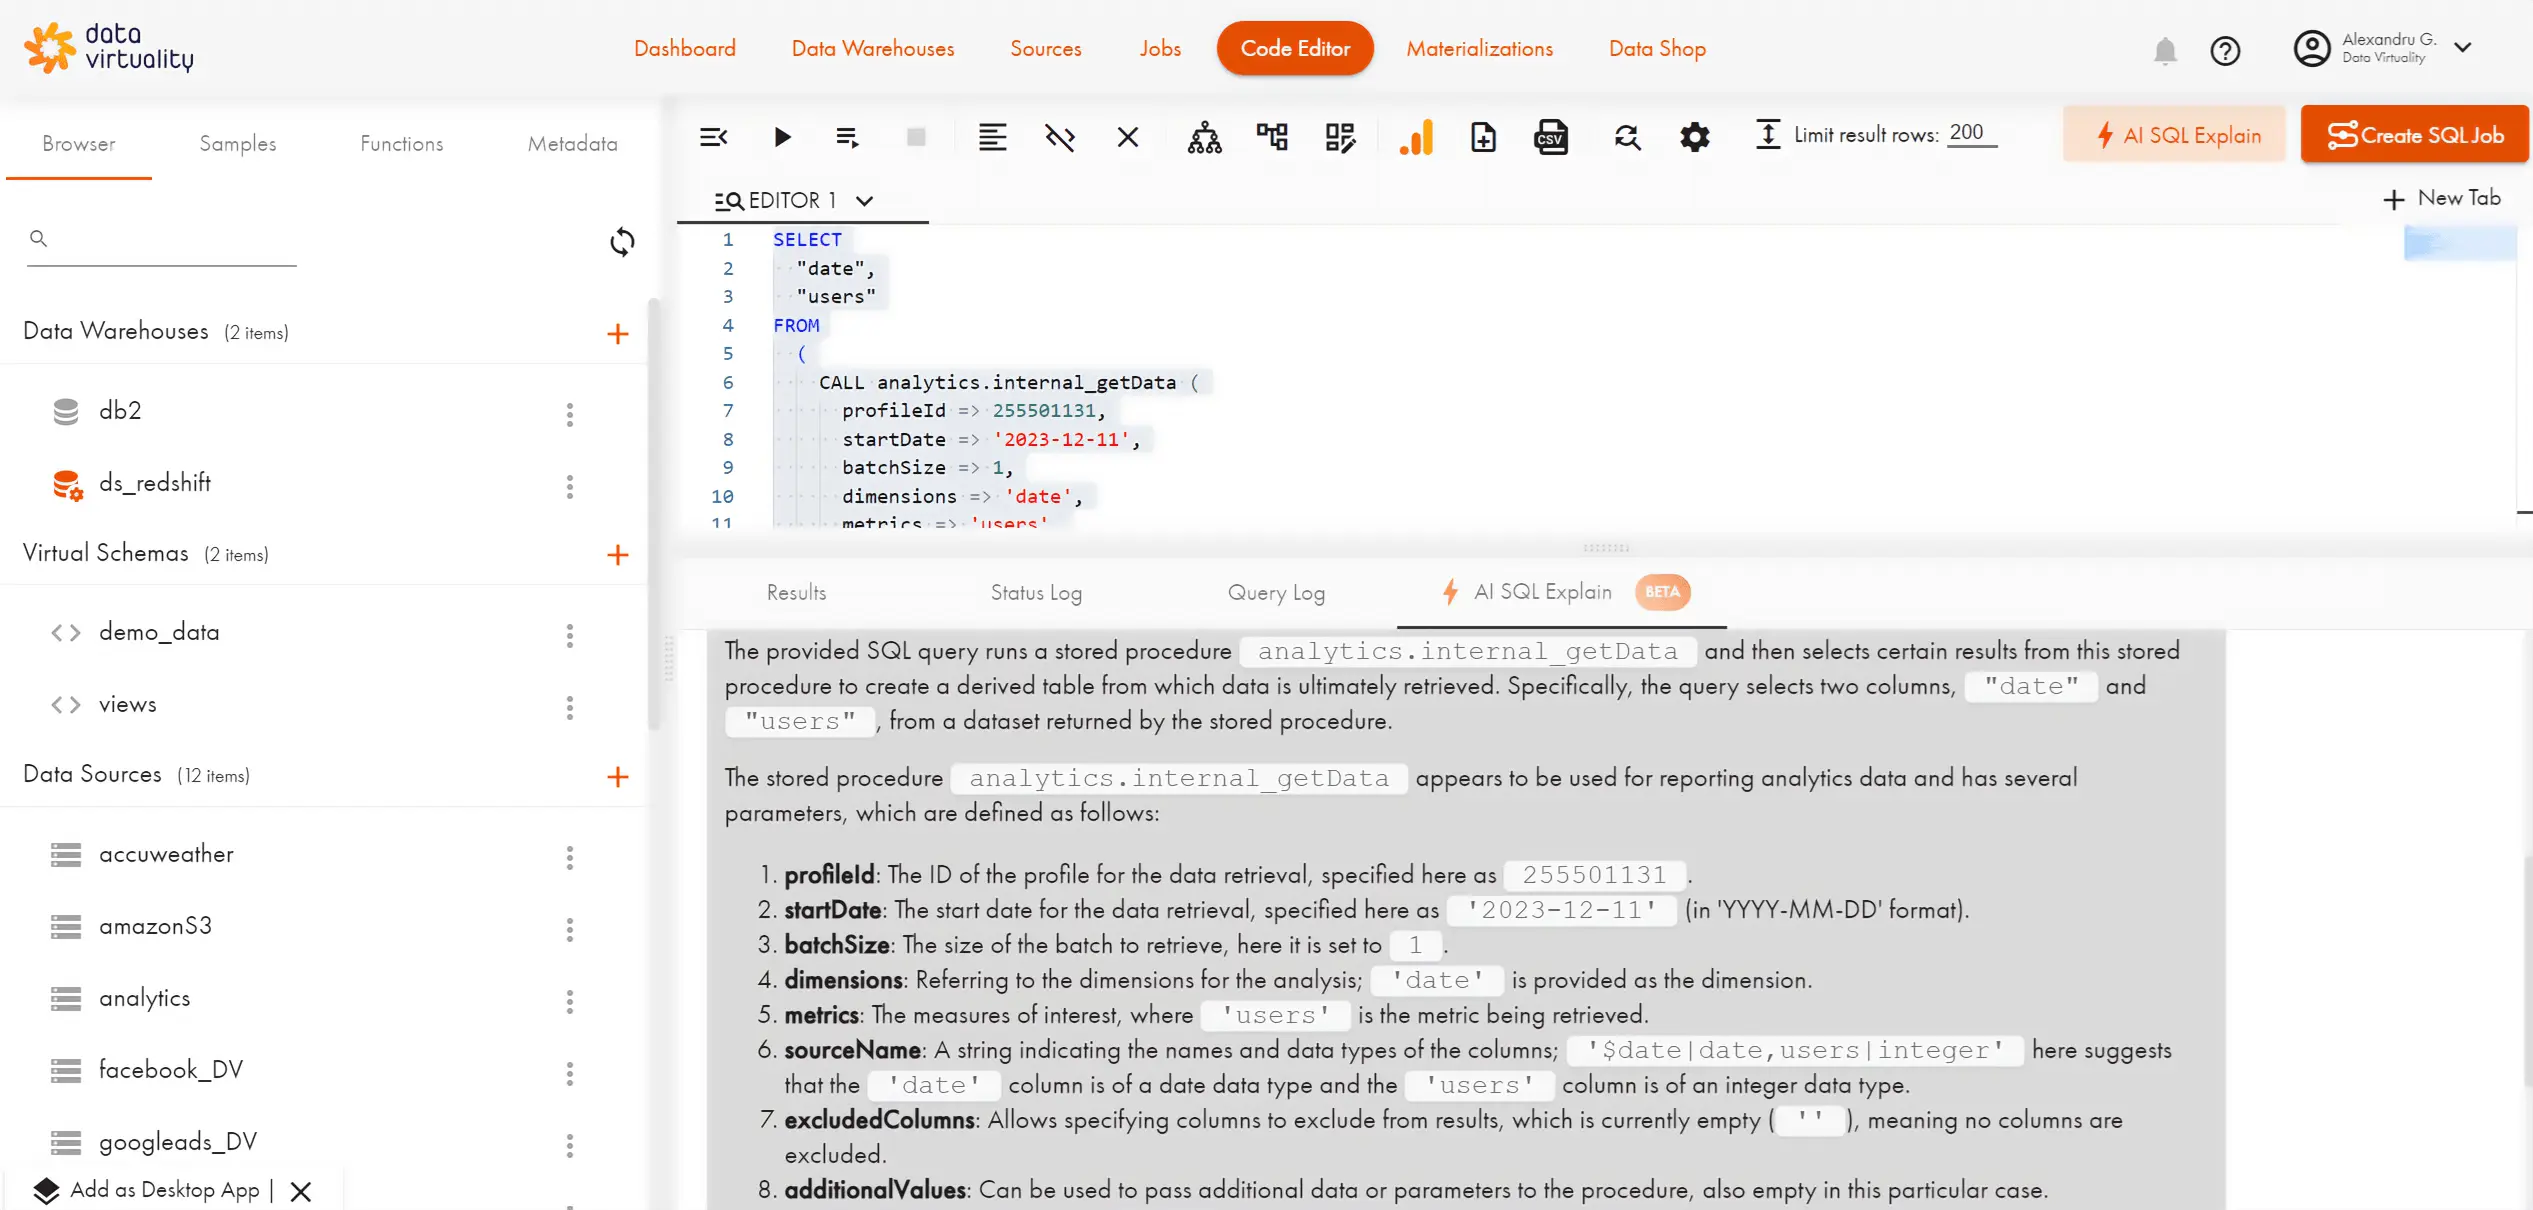
Task: Open the EDITOR 1 tab dropdown
Action: 865,201
